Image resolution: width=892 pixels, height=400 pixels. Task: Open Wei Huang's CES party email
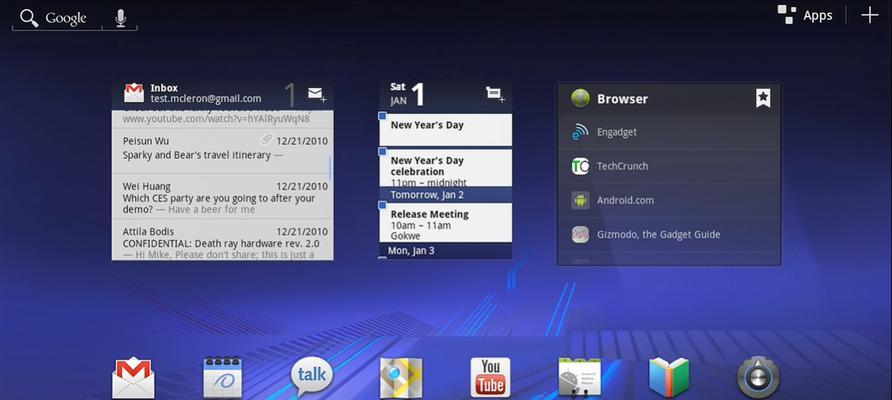[222, 196]
